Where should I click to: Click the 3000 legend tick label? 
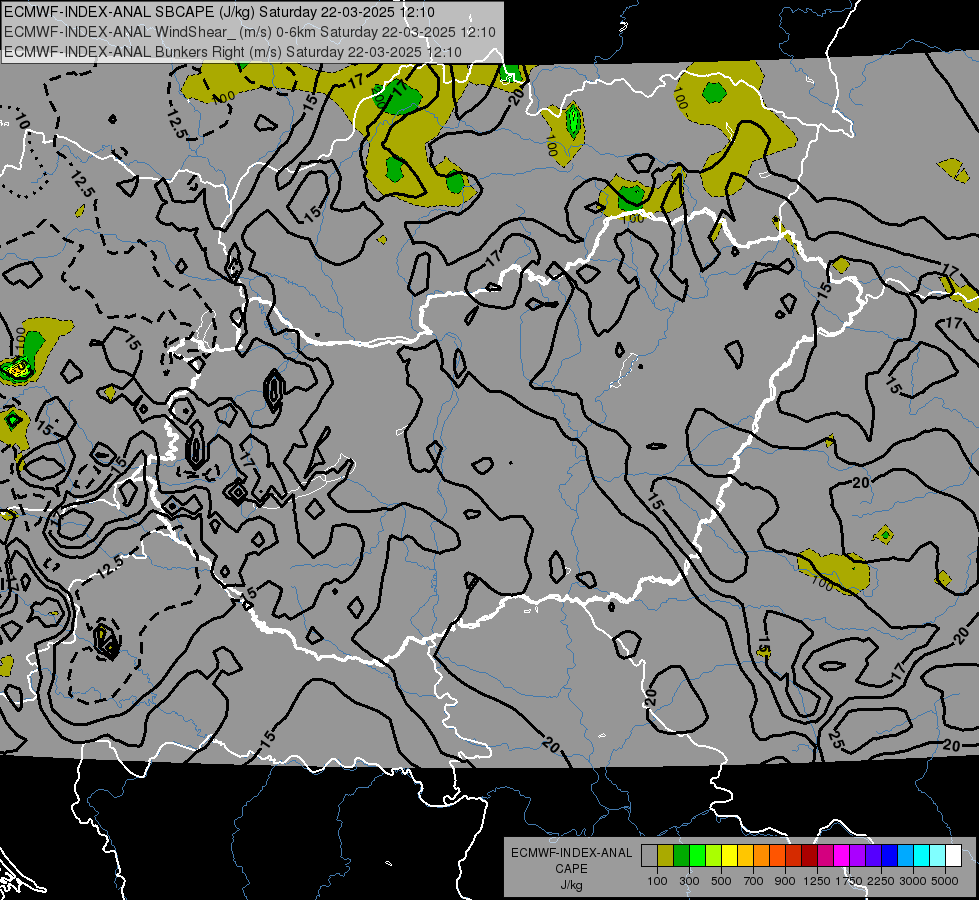[913, 881]
